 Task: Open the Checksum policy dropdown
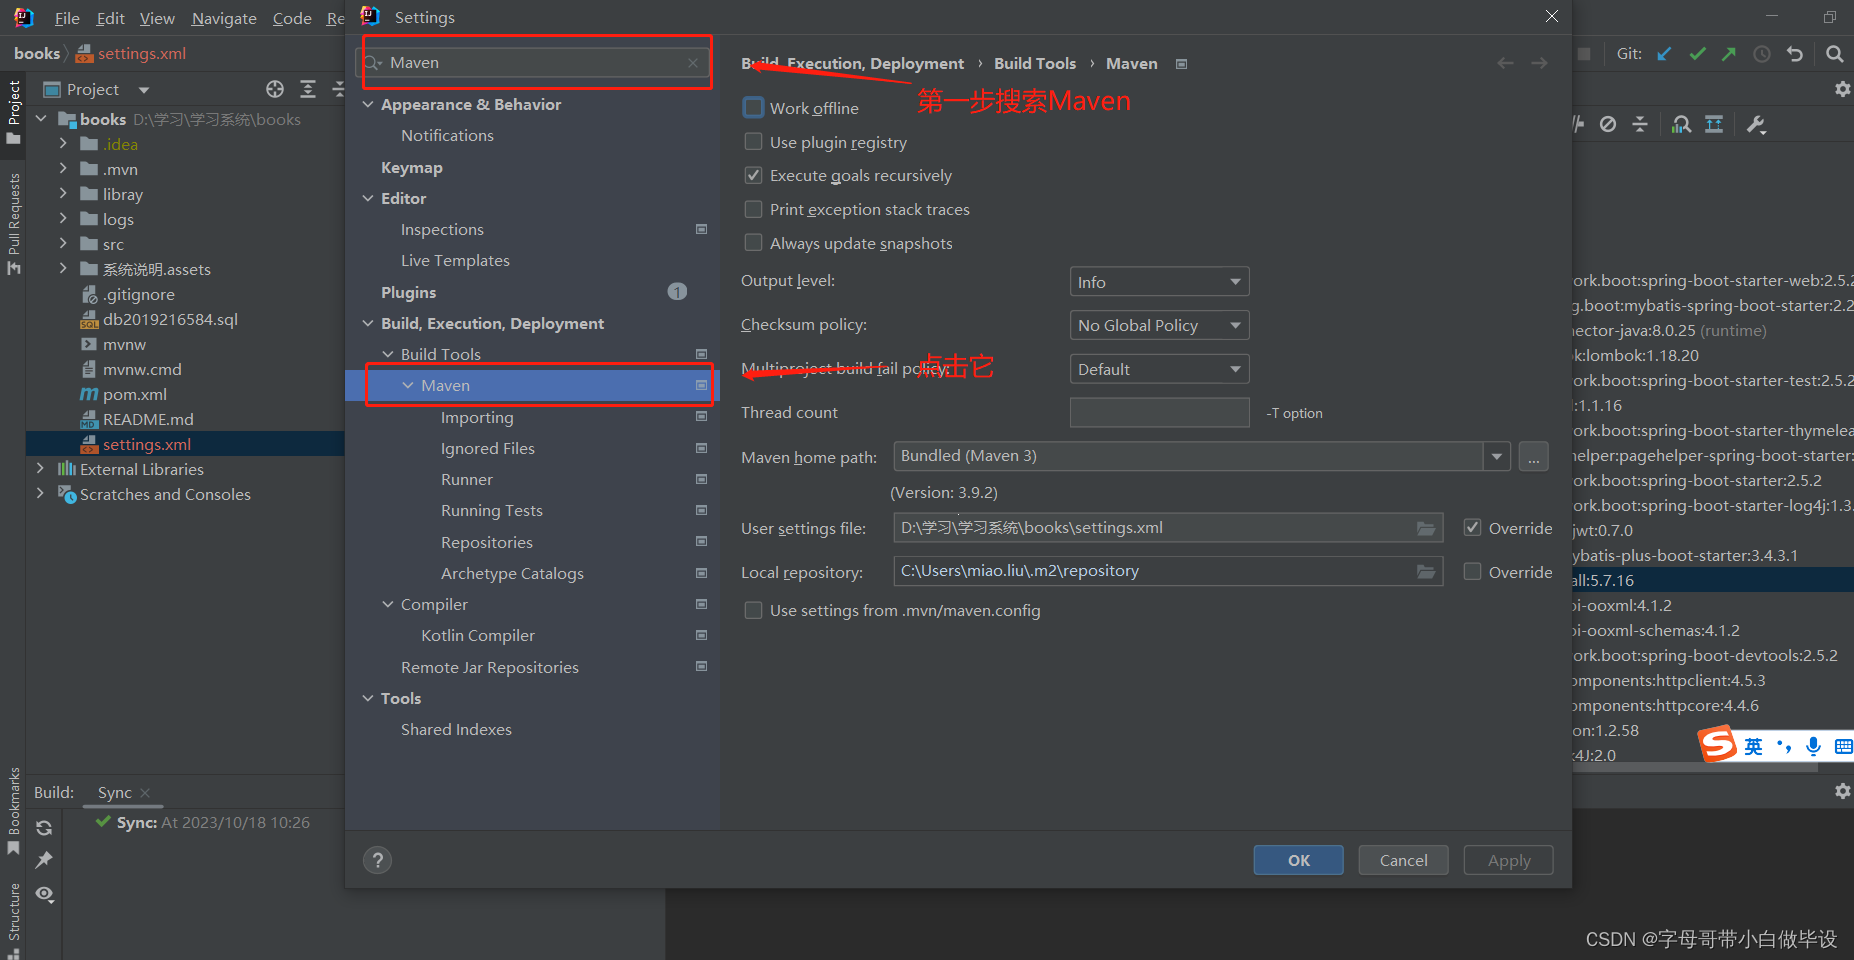(x=1159, y=325)
